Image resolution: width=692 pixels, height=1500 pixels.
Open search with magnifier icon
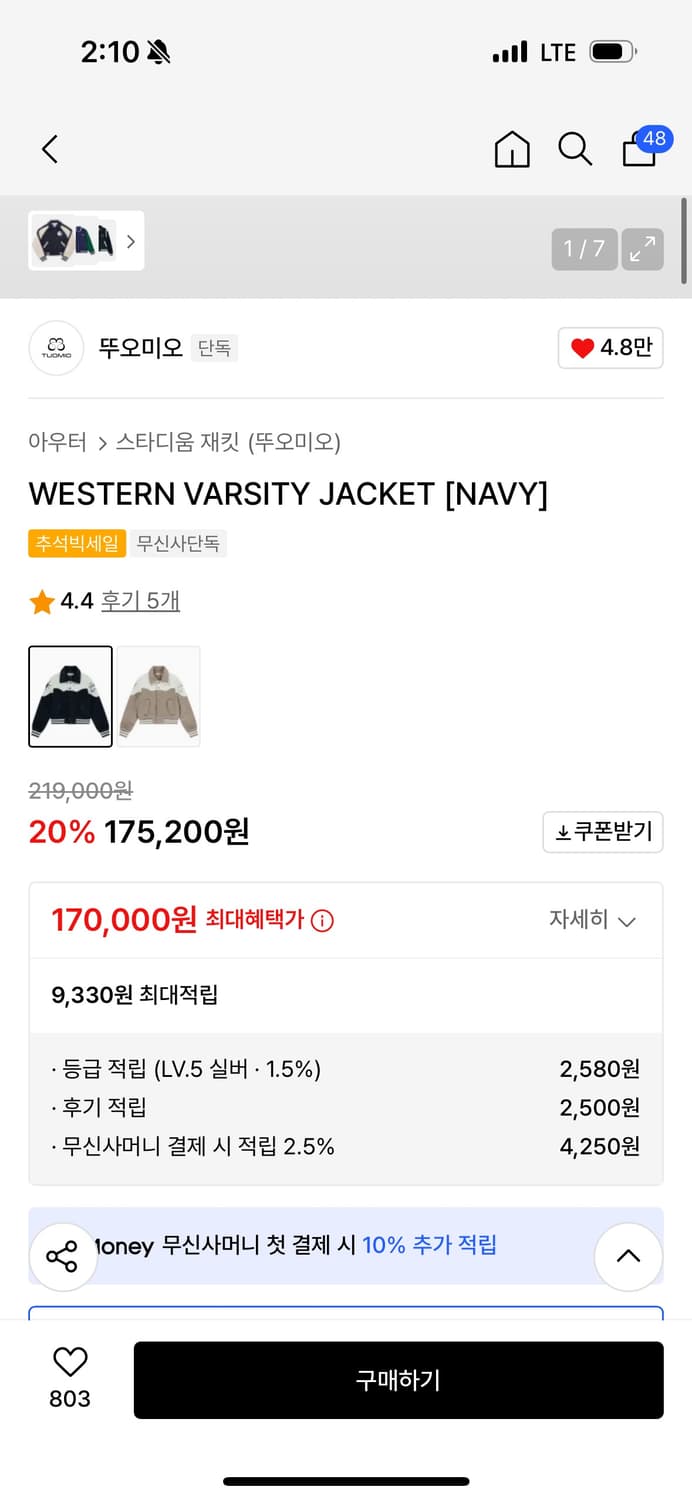(x=575, y=149)
